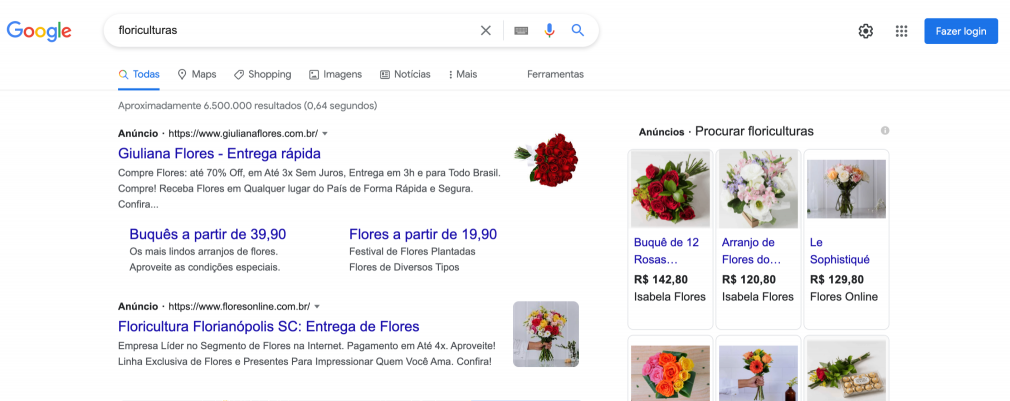
Task: Click the R$ 129,80 price
Action: (837, 279)
